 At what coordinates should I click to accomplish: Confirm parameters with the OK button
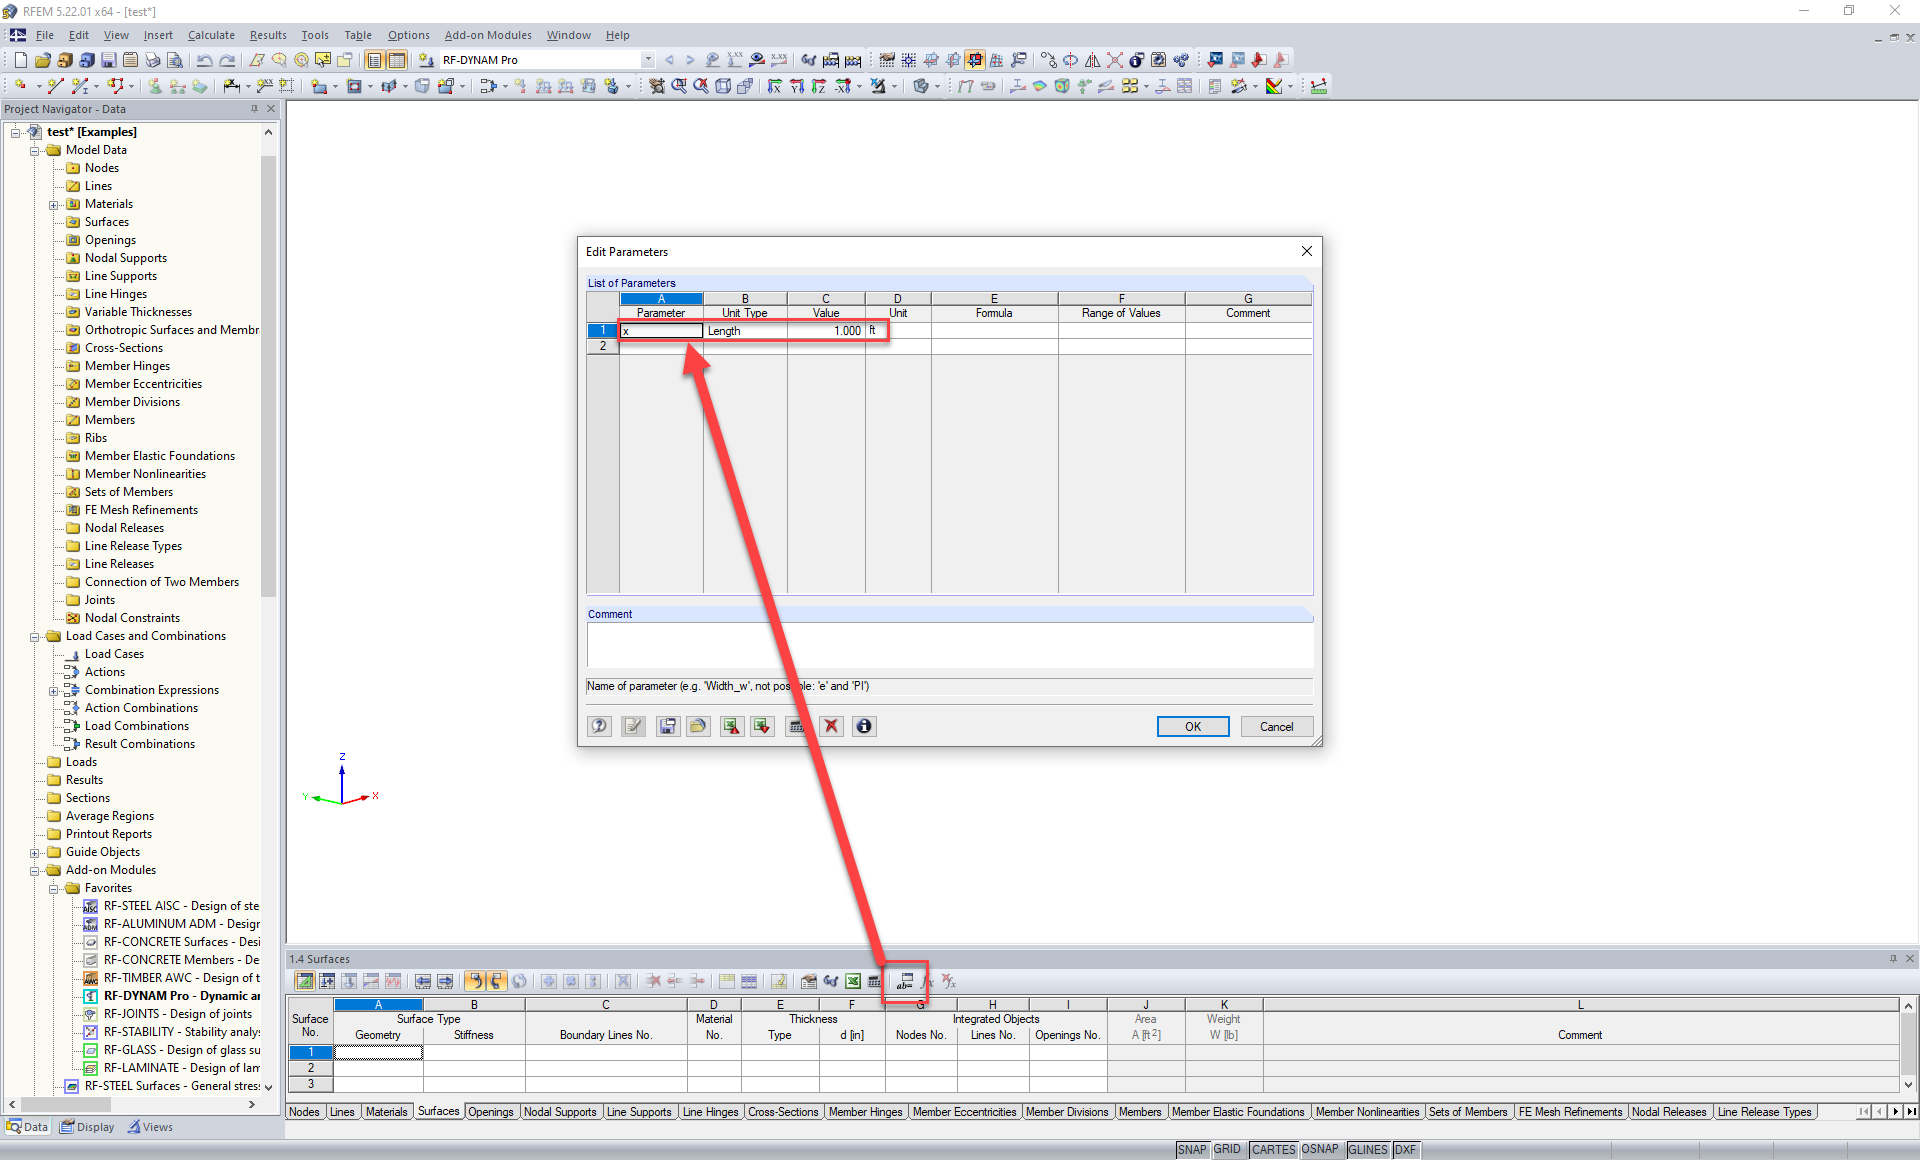click(x=1192, y=726)
